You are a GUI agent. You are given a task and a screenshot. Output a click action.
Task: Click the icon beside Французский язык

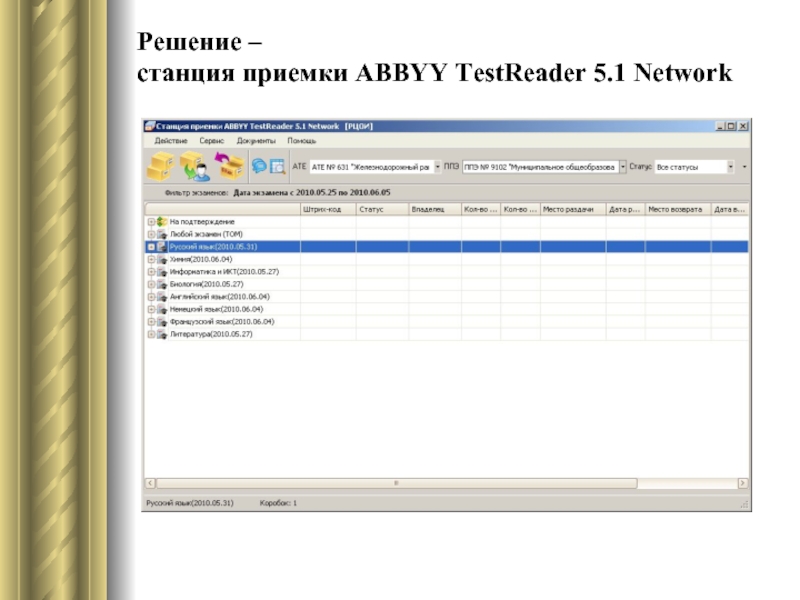[162, 322]
